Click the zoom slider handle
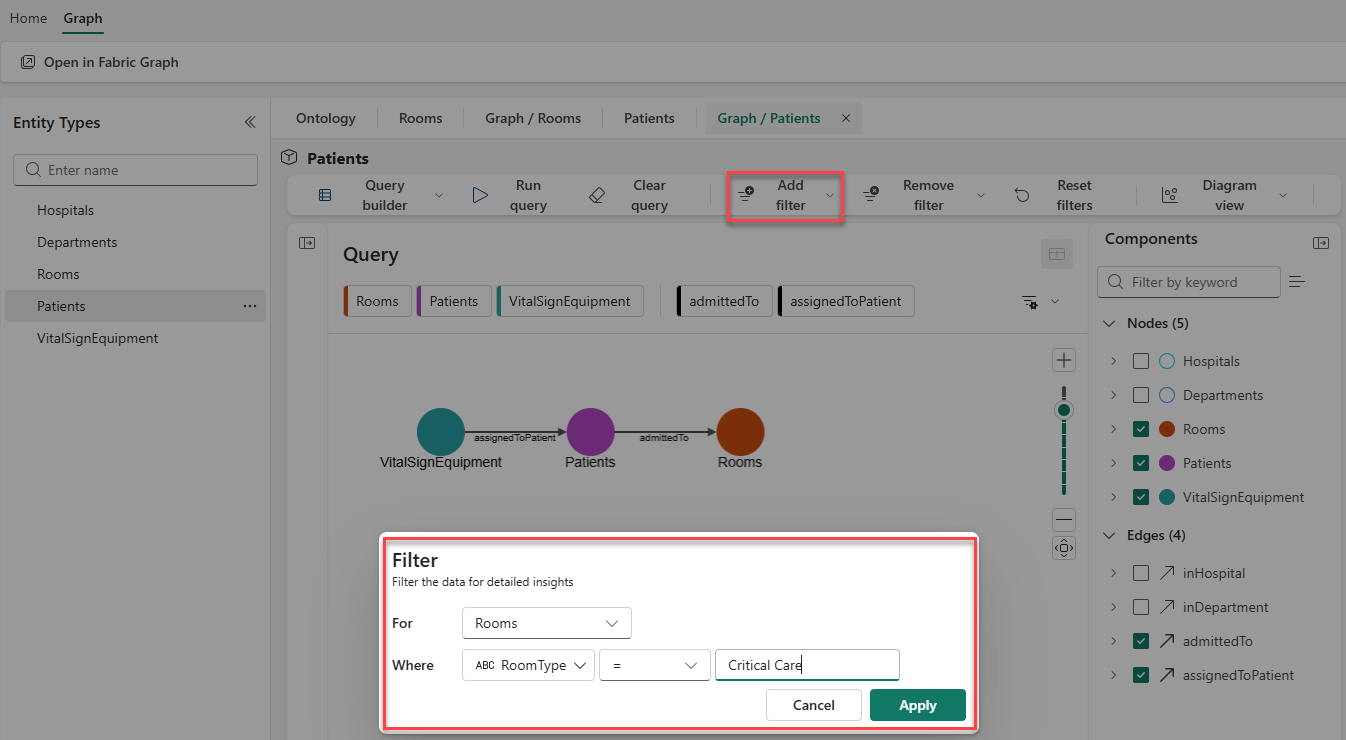 pyautogui.click(x=1064, y=410)
